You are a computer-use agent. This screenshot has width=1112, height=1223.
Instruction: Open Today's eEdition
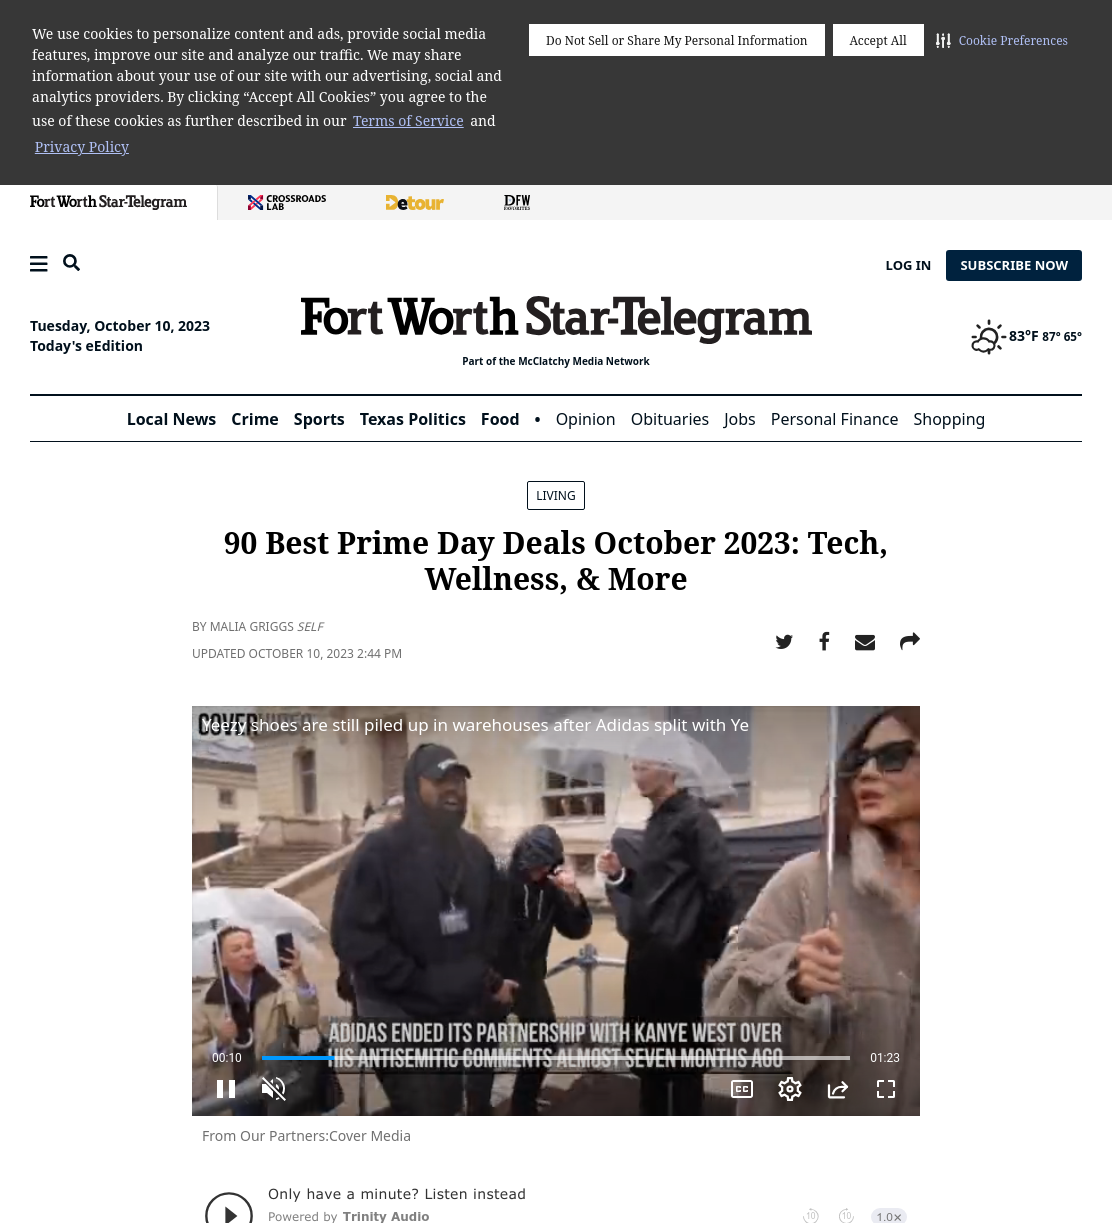86,346
